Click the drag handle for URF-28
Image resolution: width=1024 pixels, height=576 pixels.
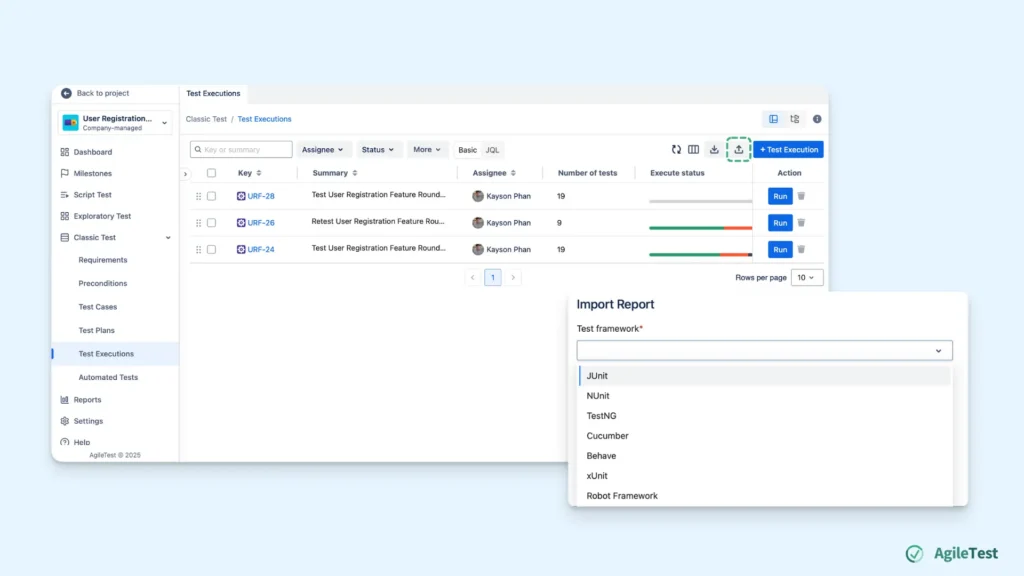point(199,196)
